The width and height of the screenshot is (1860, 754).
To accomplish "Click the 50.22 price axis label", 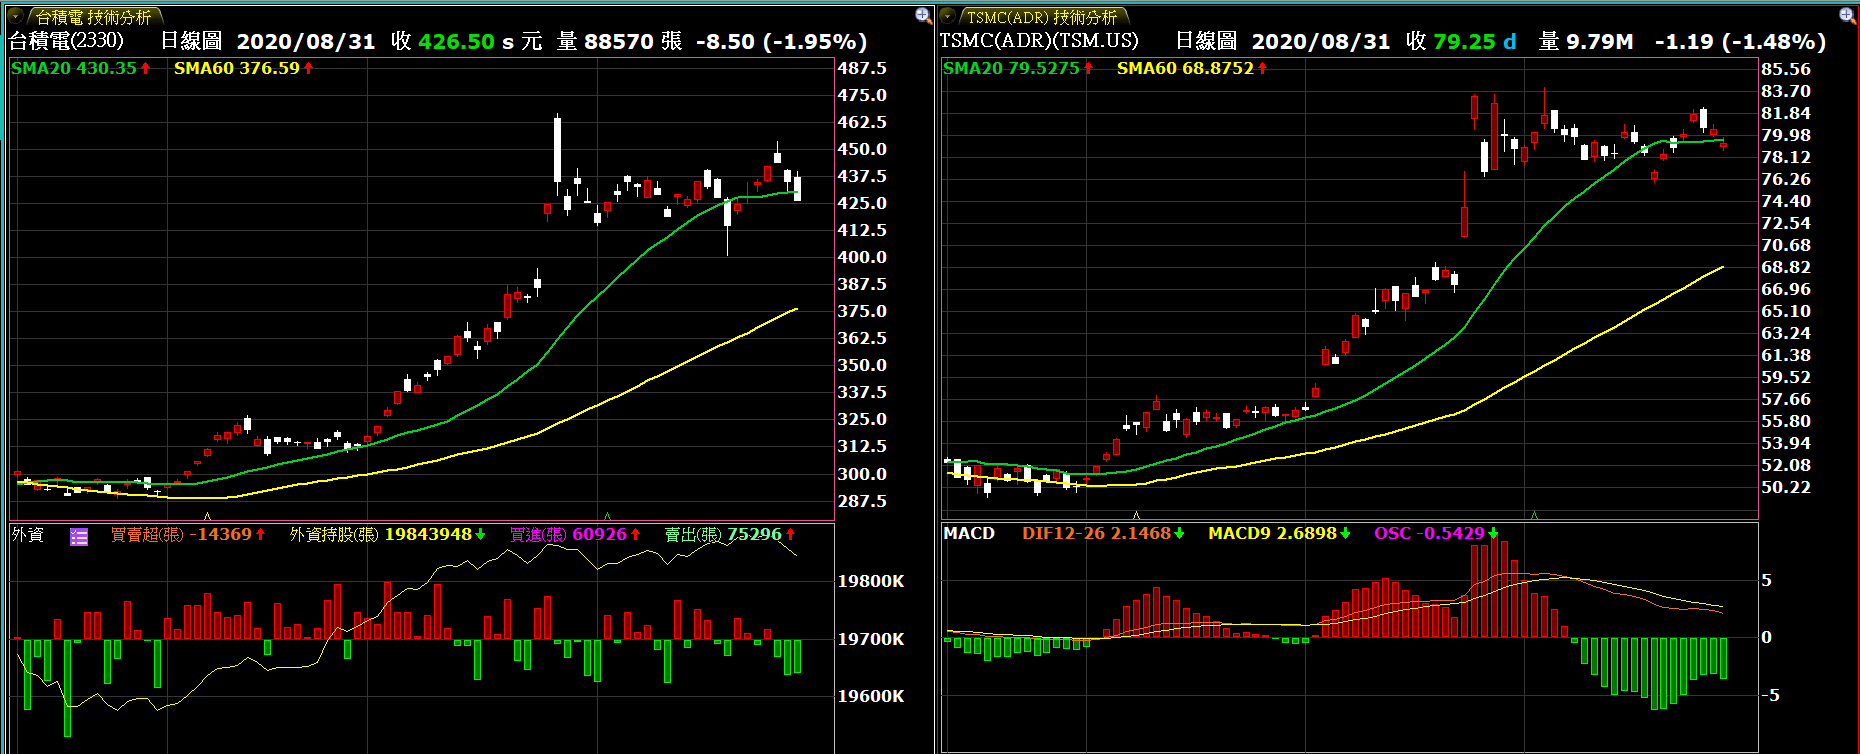I will 1786,487.
